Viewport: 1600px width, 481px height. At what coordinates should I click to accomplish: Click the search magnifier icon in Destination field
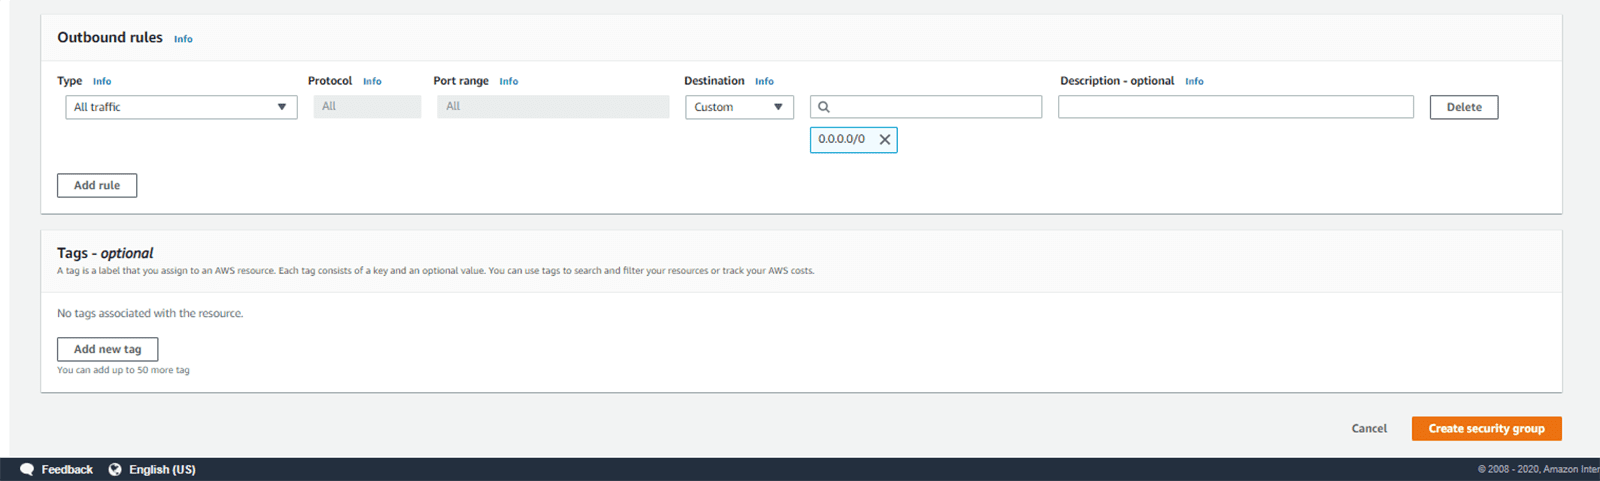(x=824, y=107)
